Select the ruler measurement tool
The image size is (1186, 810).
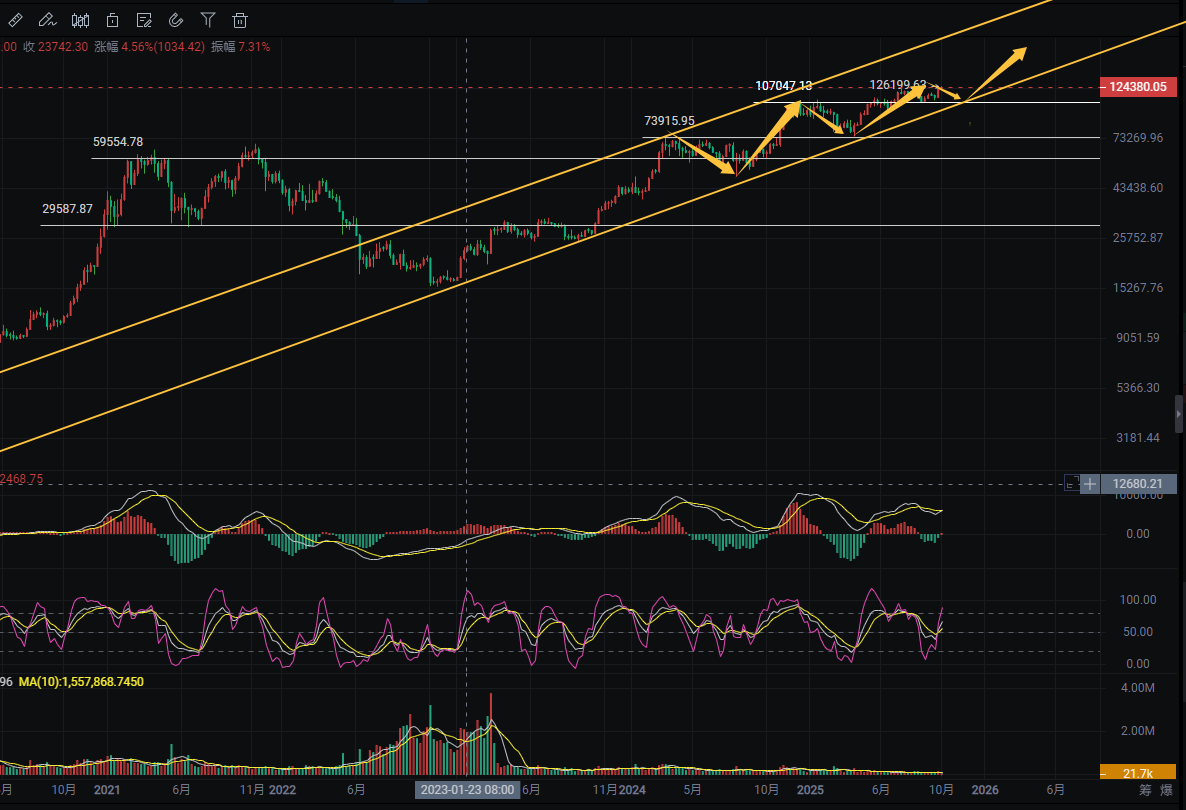(x=15, y=20)
